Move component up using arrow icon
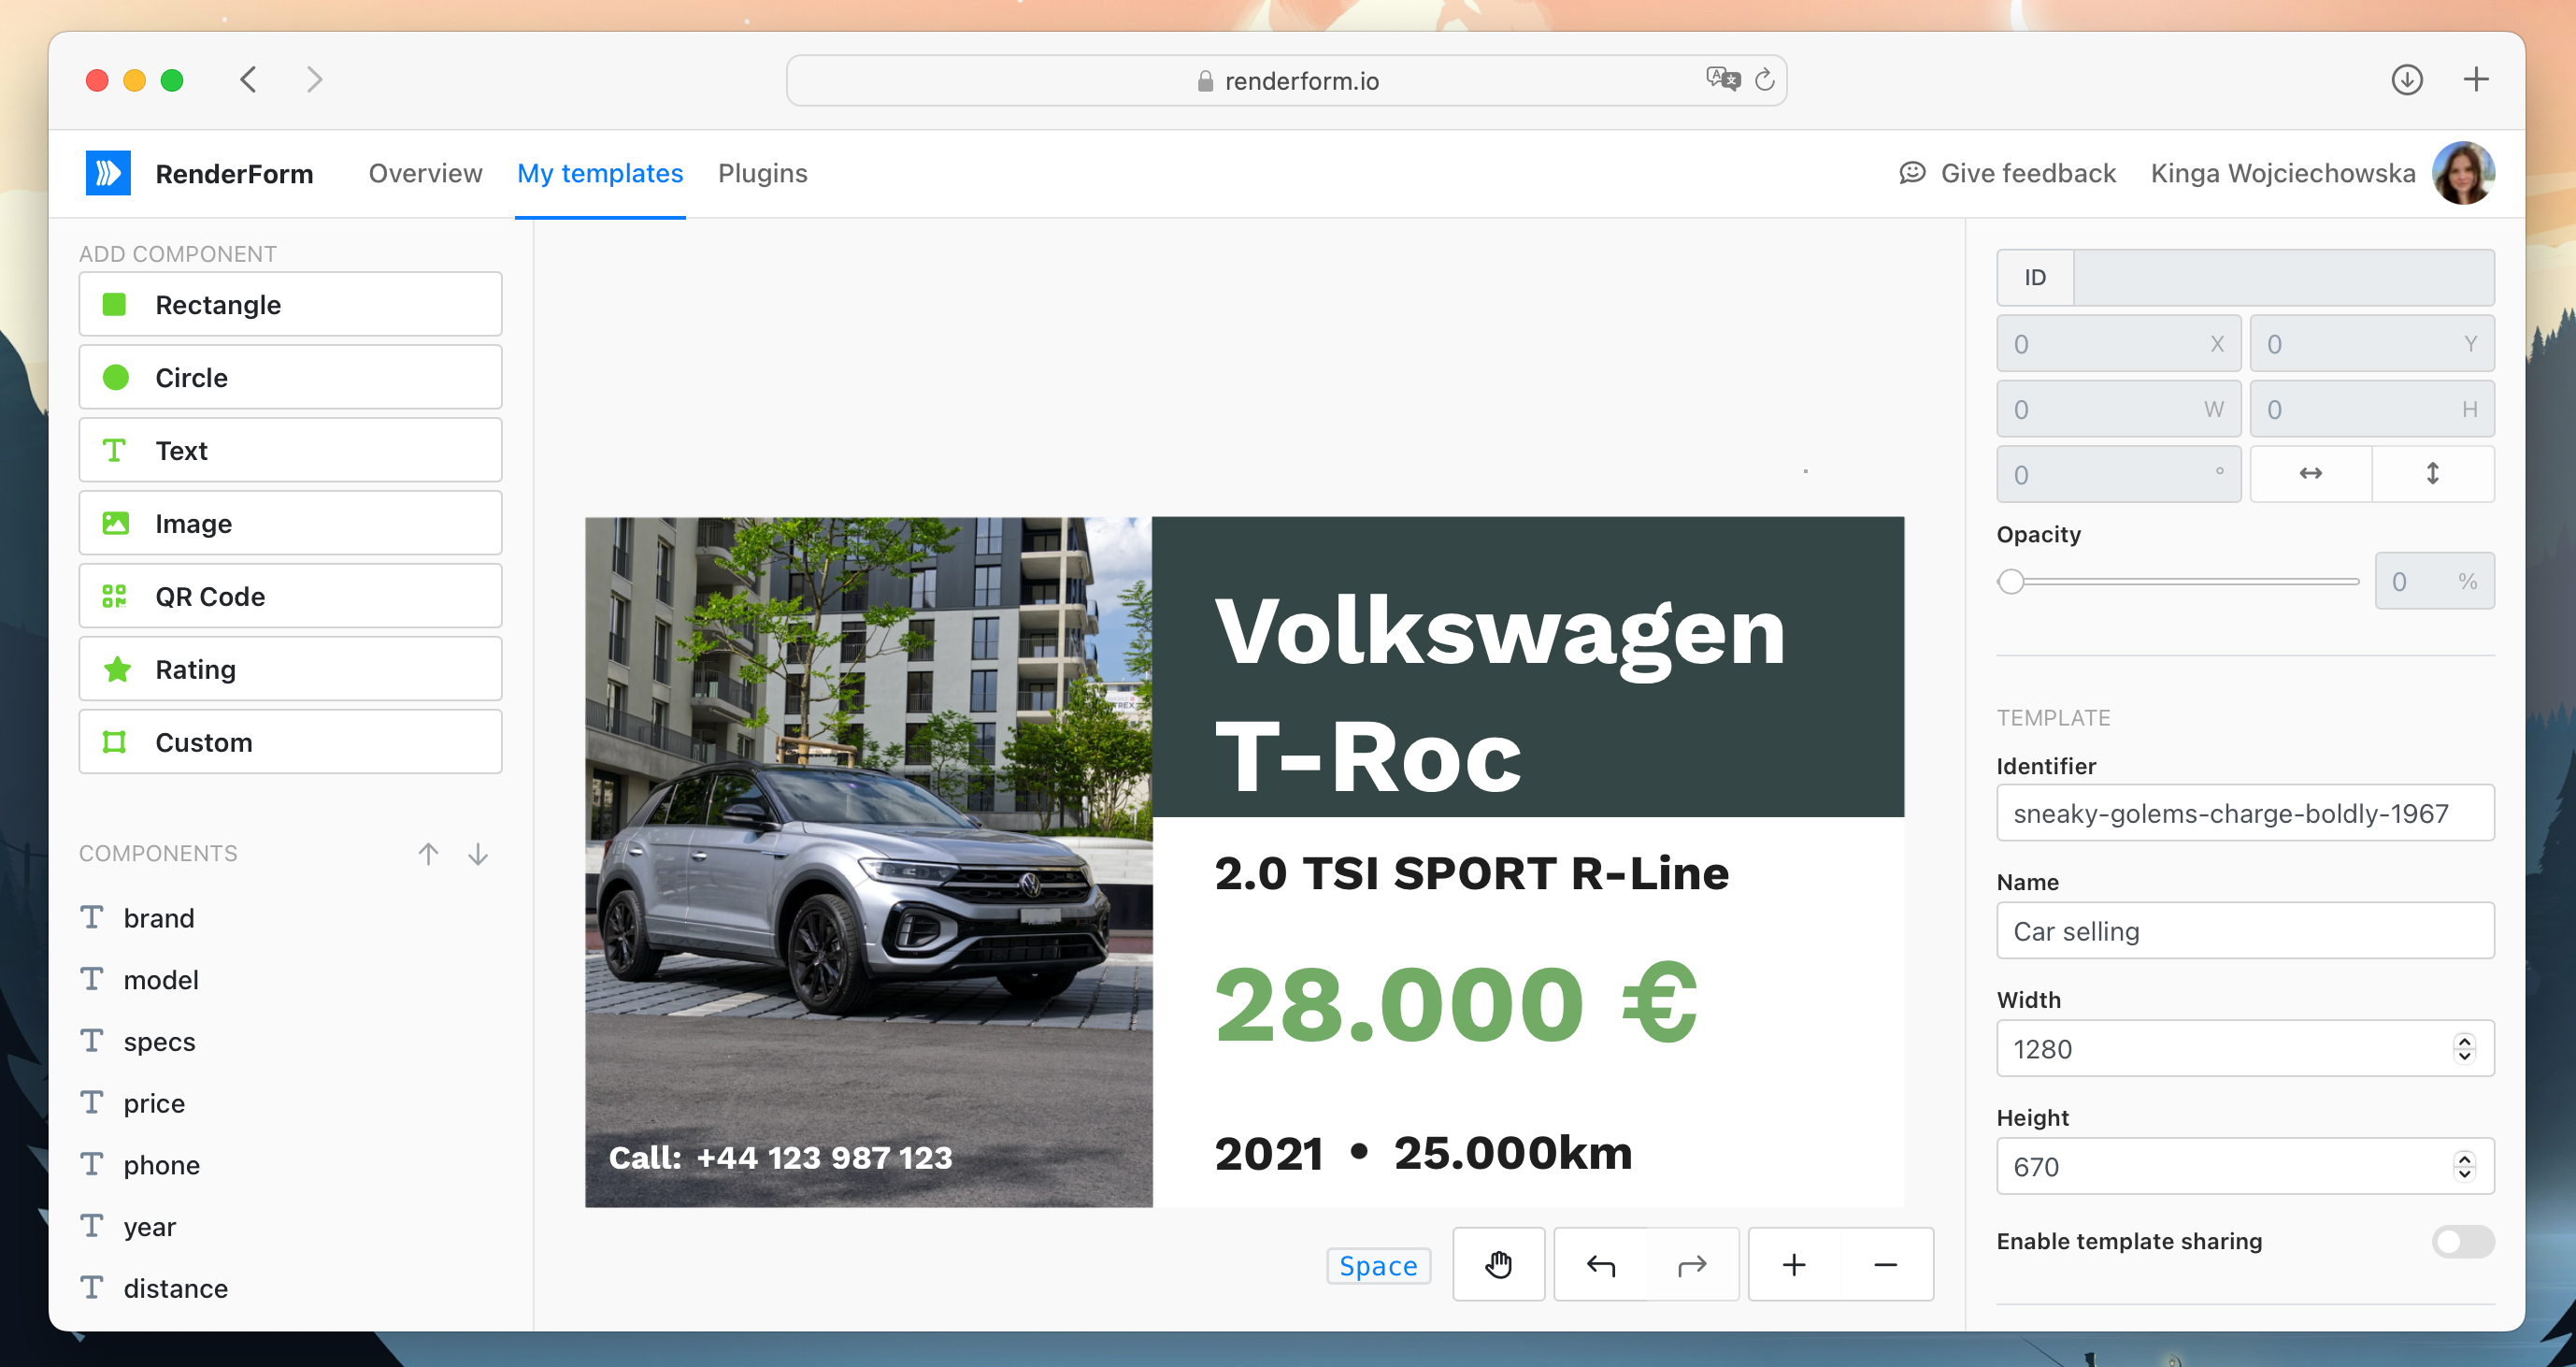The image size is (2576, 1367). click(428, 852)
